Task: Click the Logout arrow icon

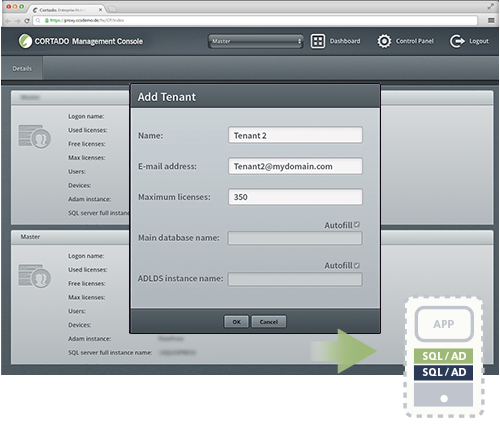Action: pyautogui.click(x=457, y=41)
